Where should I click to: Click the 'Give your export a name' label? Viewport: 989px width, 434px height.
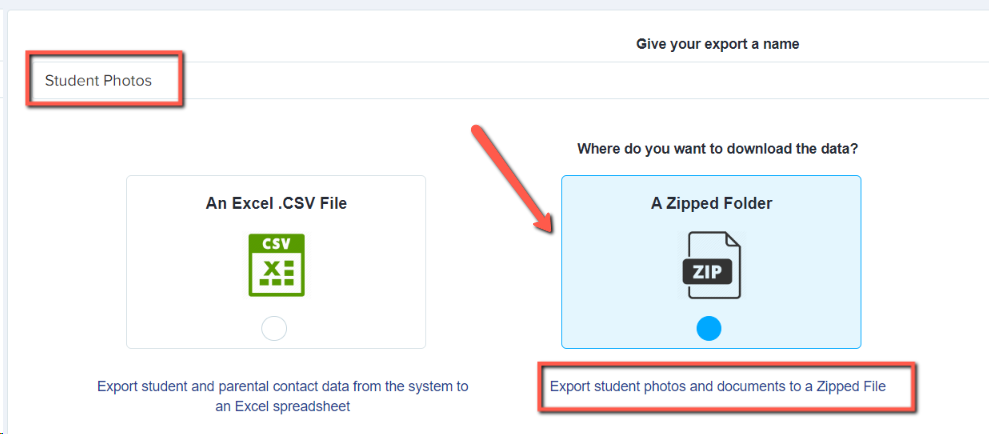coord(717,44)
